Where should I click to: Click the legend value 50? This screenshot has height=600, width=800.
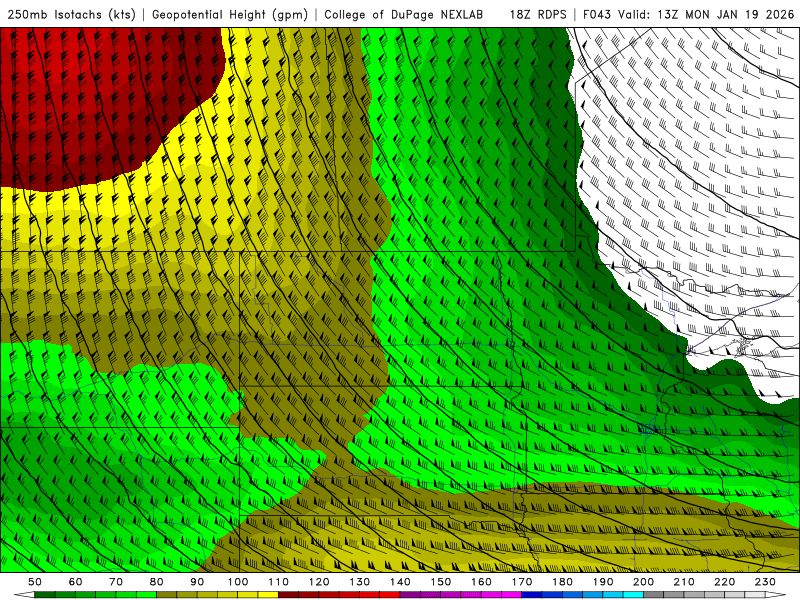pyautogui.click(x=35, y=582)
